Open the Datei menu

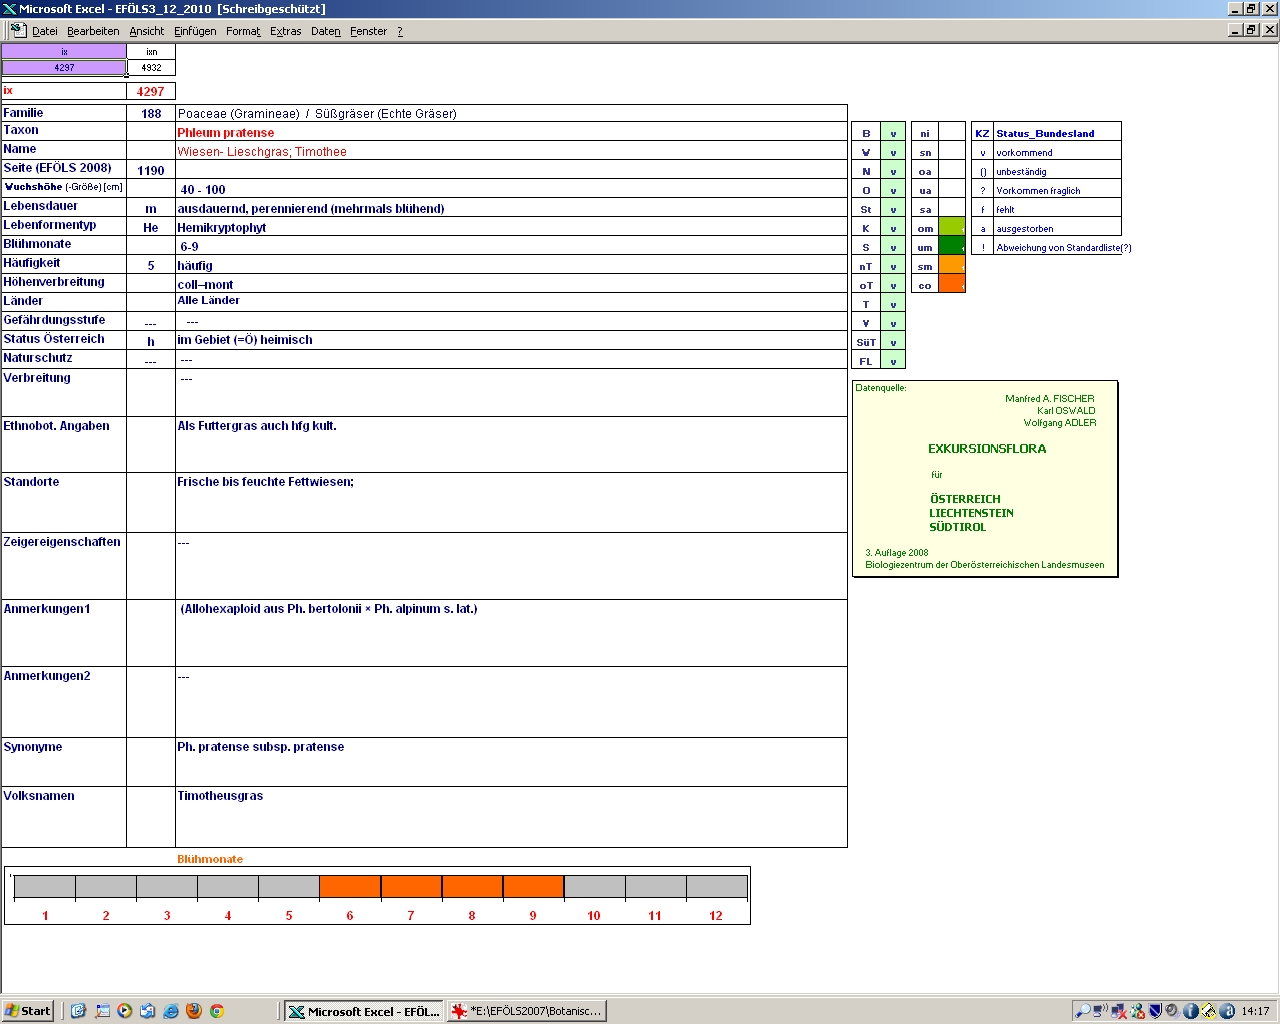(44, 31)
